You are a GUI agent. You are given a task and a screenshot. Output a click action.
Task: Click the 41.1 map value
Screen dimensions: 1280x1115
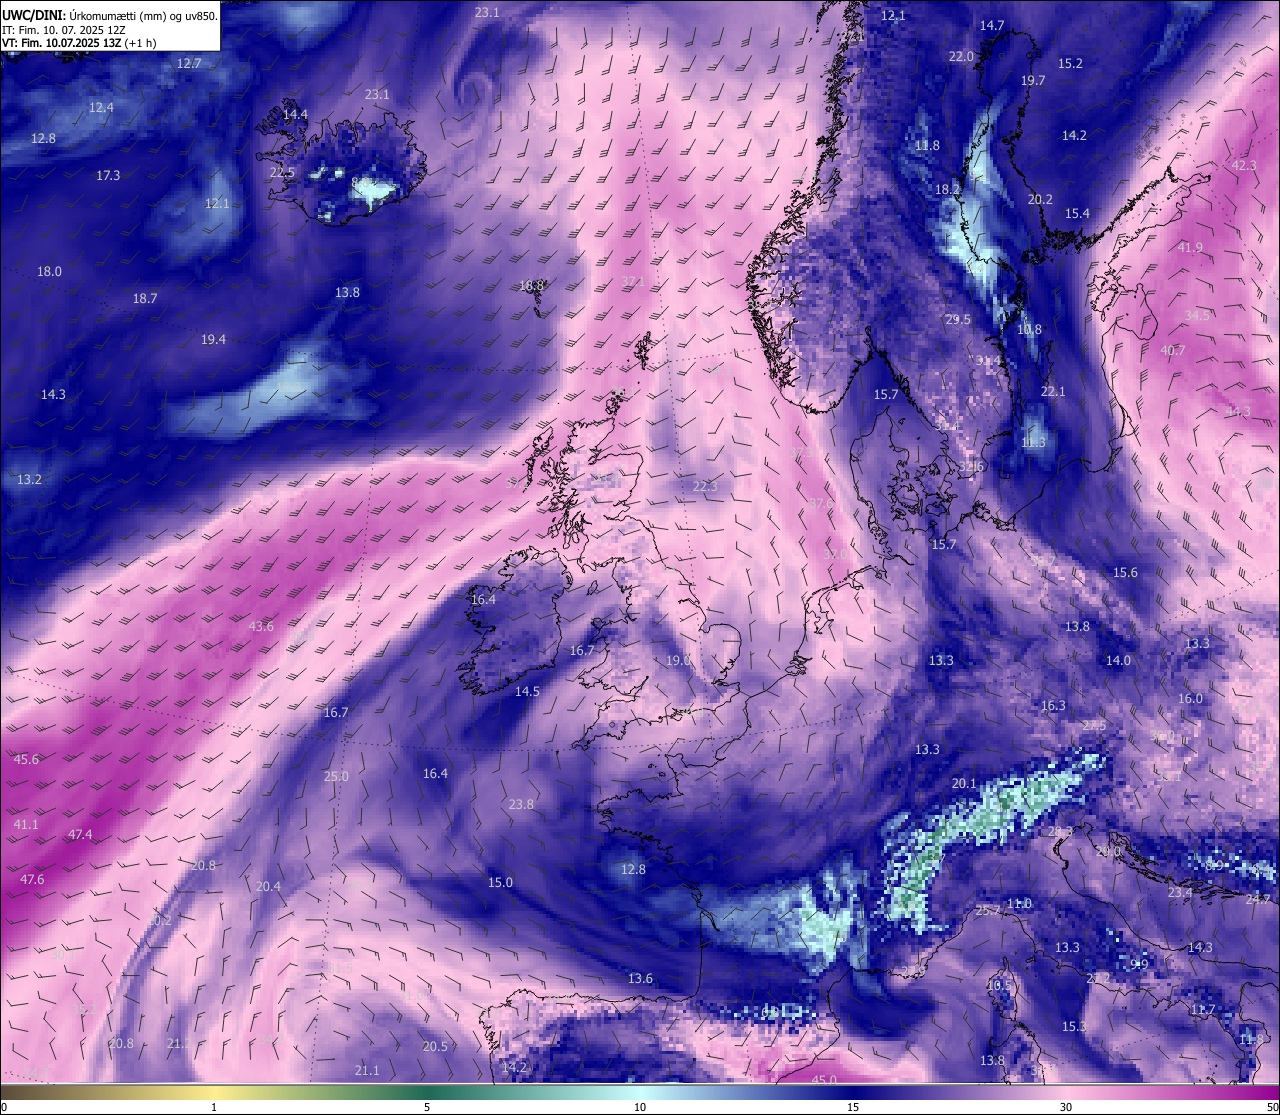[26, 824]
